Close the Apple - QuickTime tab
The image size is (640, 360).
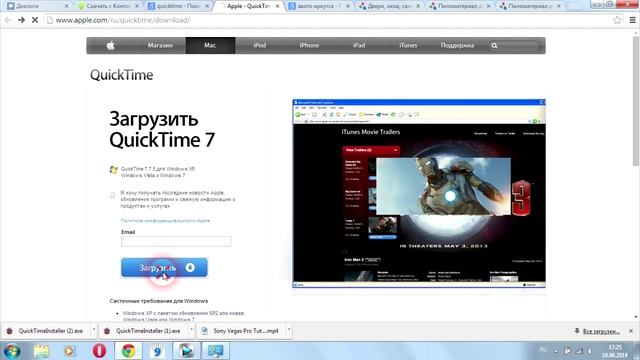pos(278,6)
